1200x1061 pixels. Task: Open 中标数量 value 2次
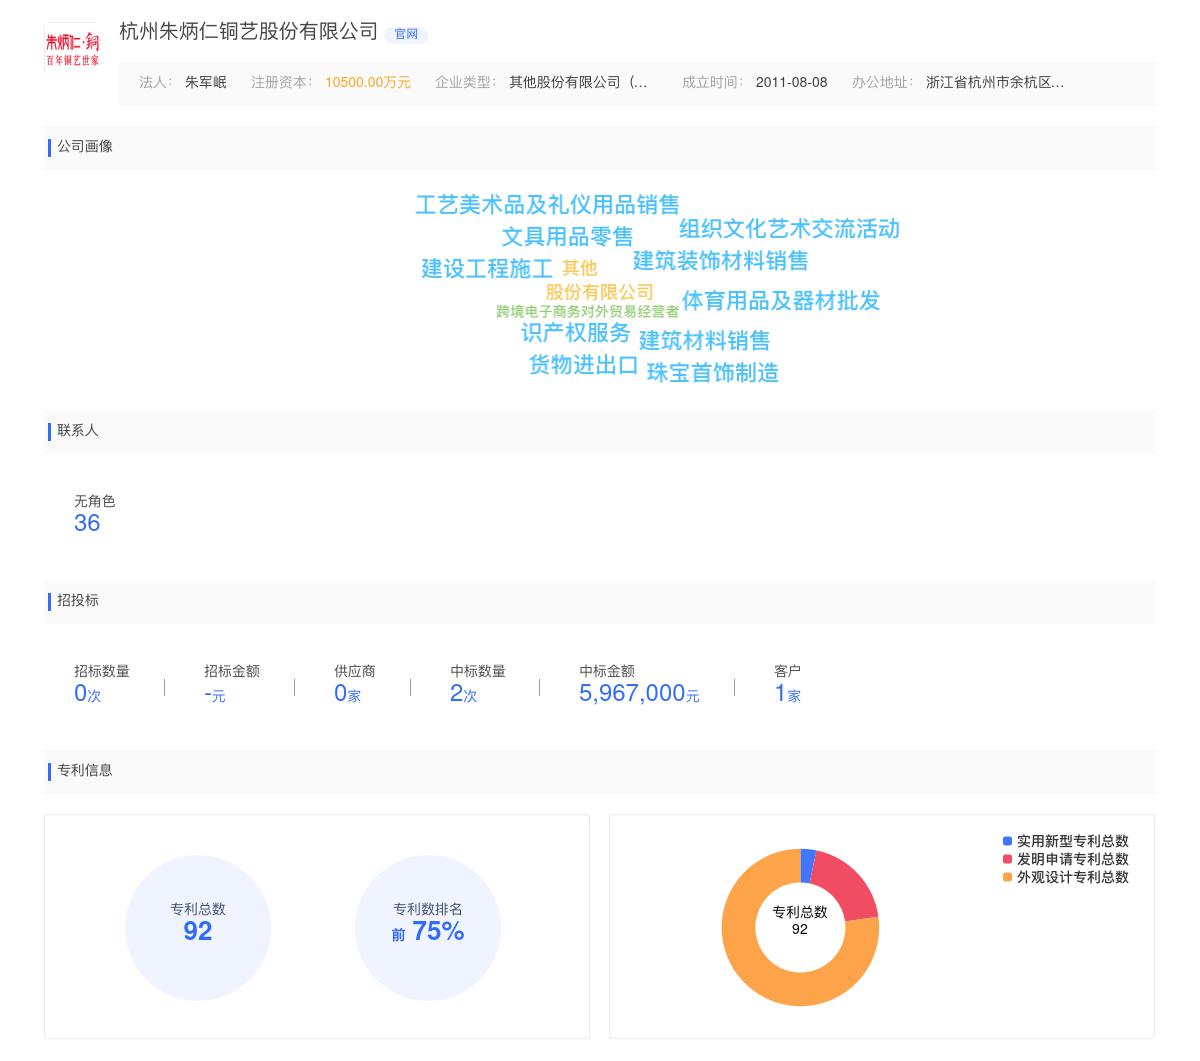click(x=463, y=693)
